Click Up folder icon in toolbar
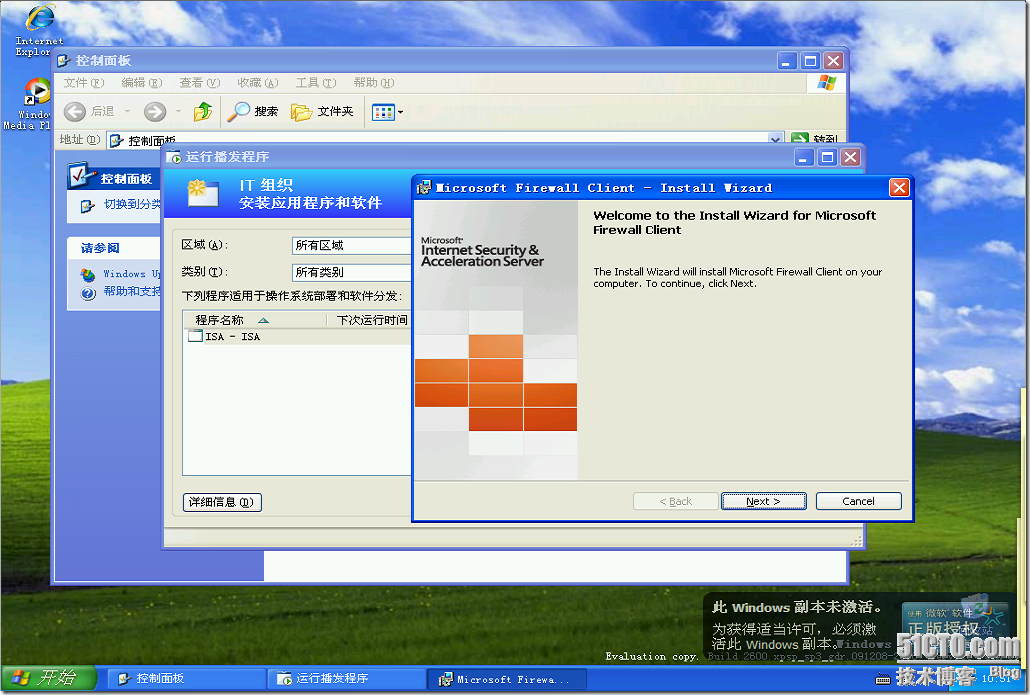The height and width of the screenshot is (695, 1030). click(202, 112)
